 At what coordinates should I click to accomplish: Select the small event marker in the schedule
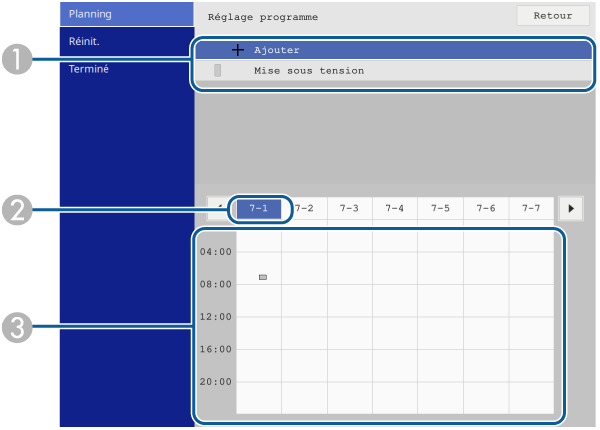pos(263,277)
